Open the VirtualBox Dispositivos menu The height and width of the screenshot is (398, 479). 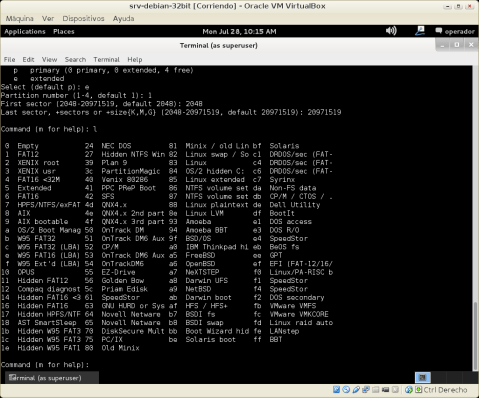83,18
